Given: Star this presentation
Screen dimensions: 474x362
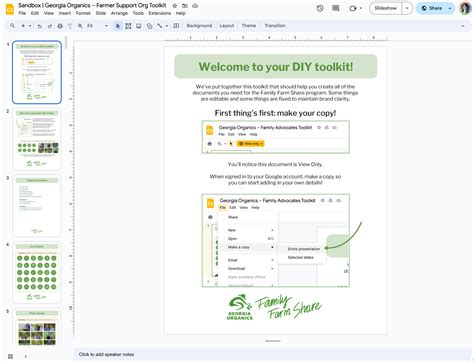Looking at the screenshot, I should coord(175,6).
